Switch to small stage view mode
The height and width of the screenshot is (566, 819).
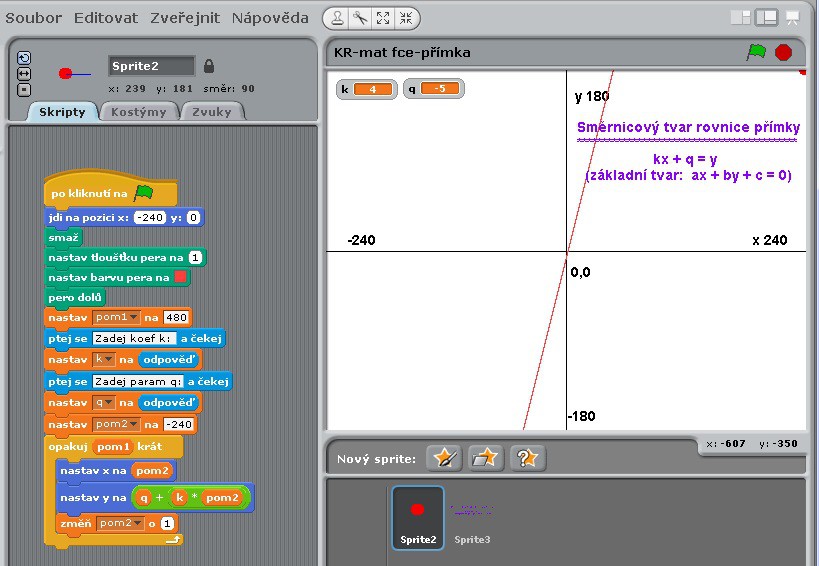pyautogui.click(x=741, y=17)
